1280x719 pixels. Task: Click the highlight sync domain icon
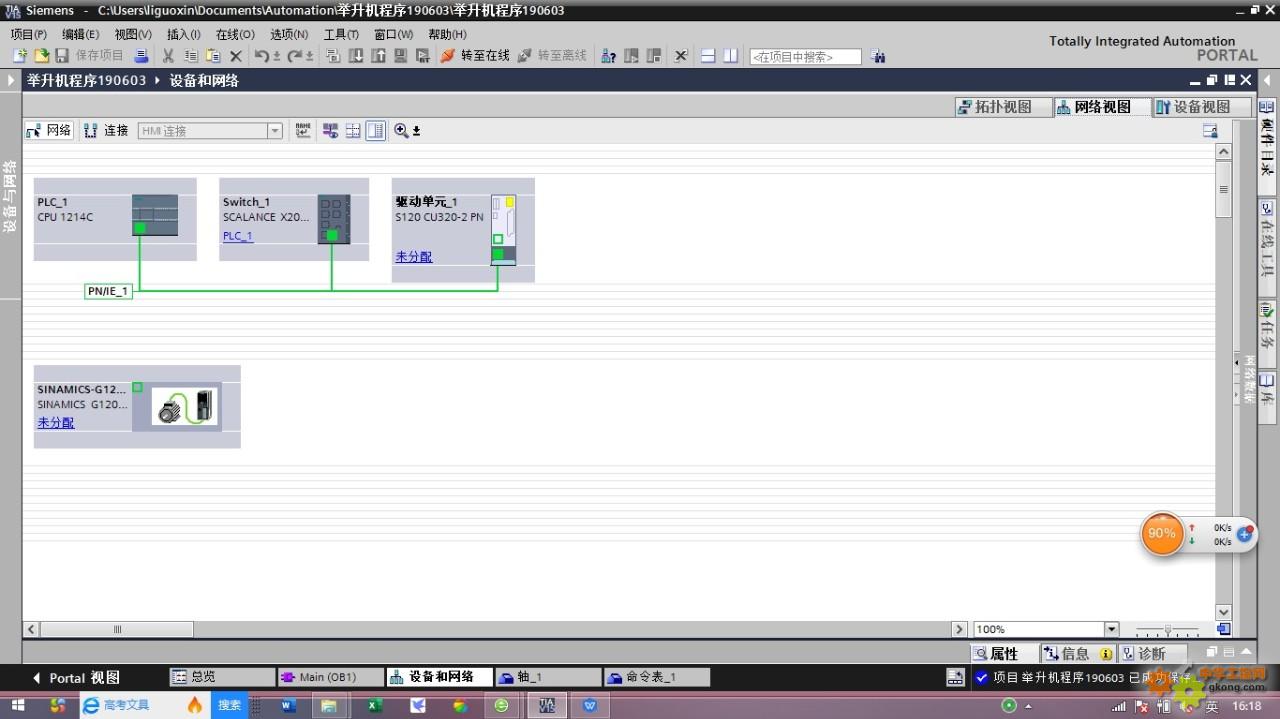tap(331, 130)
